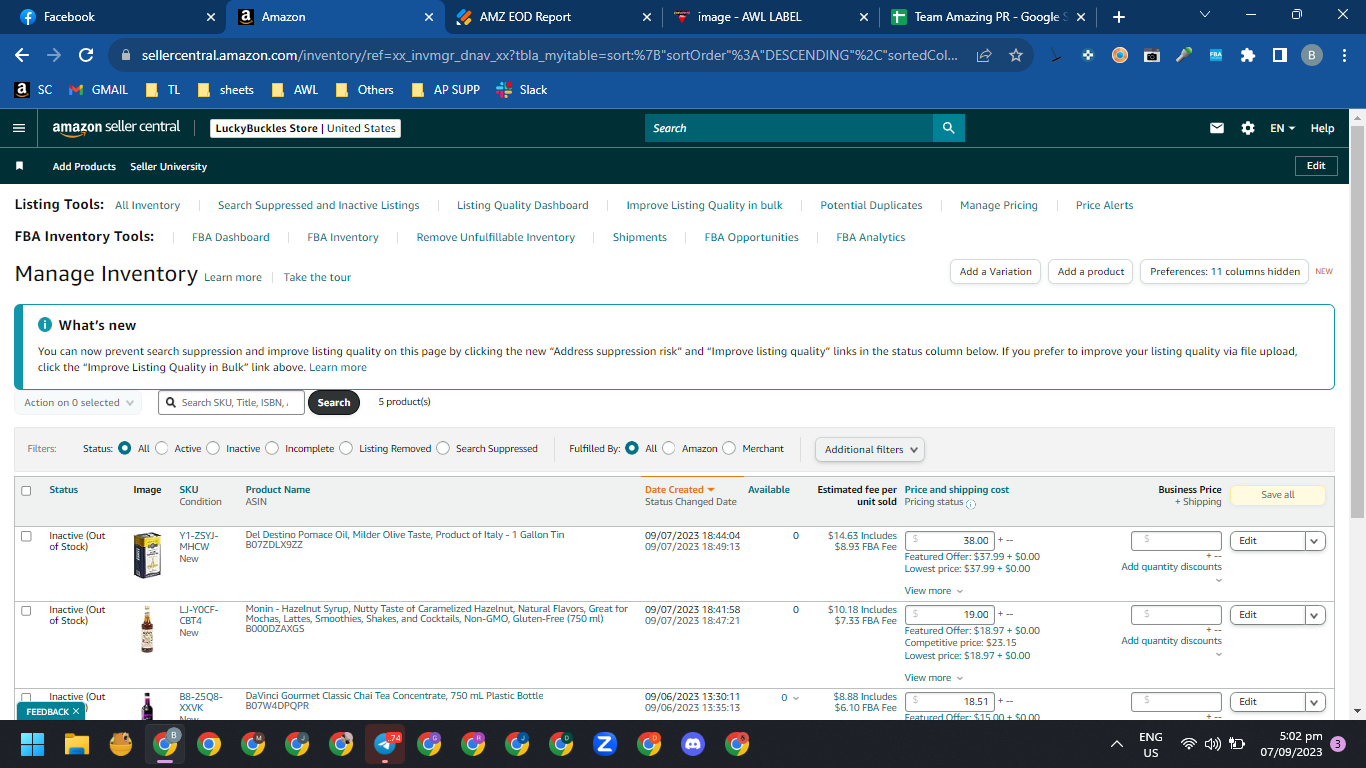The image size is (1366, 768).
Task: Open the Chrome Extensions puzzle icon
Action: click(1248, 55)
